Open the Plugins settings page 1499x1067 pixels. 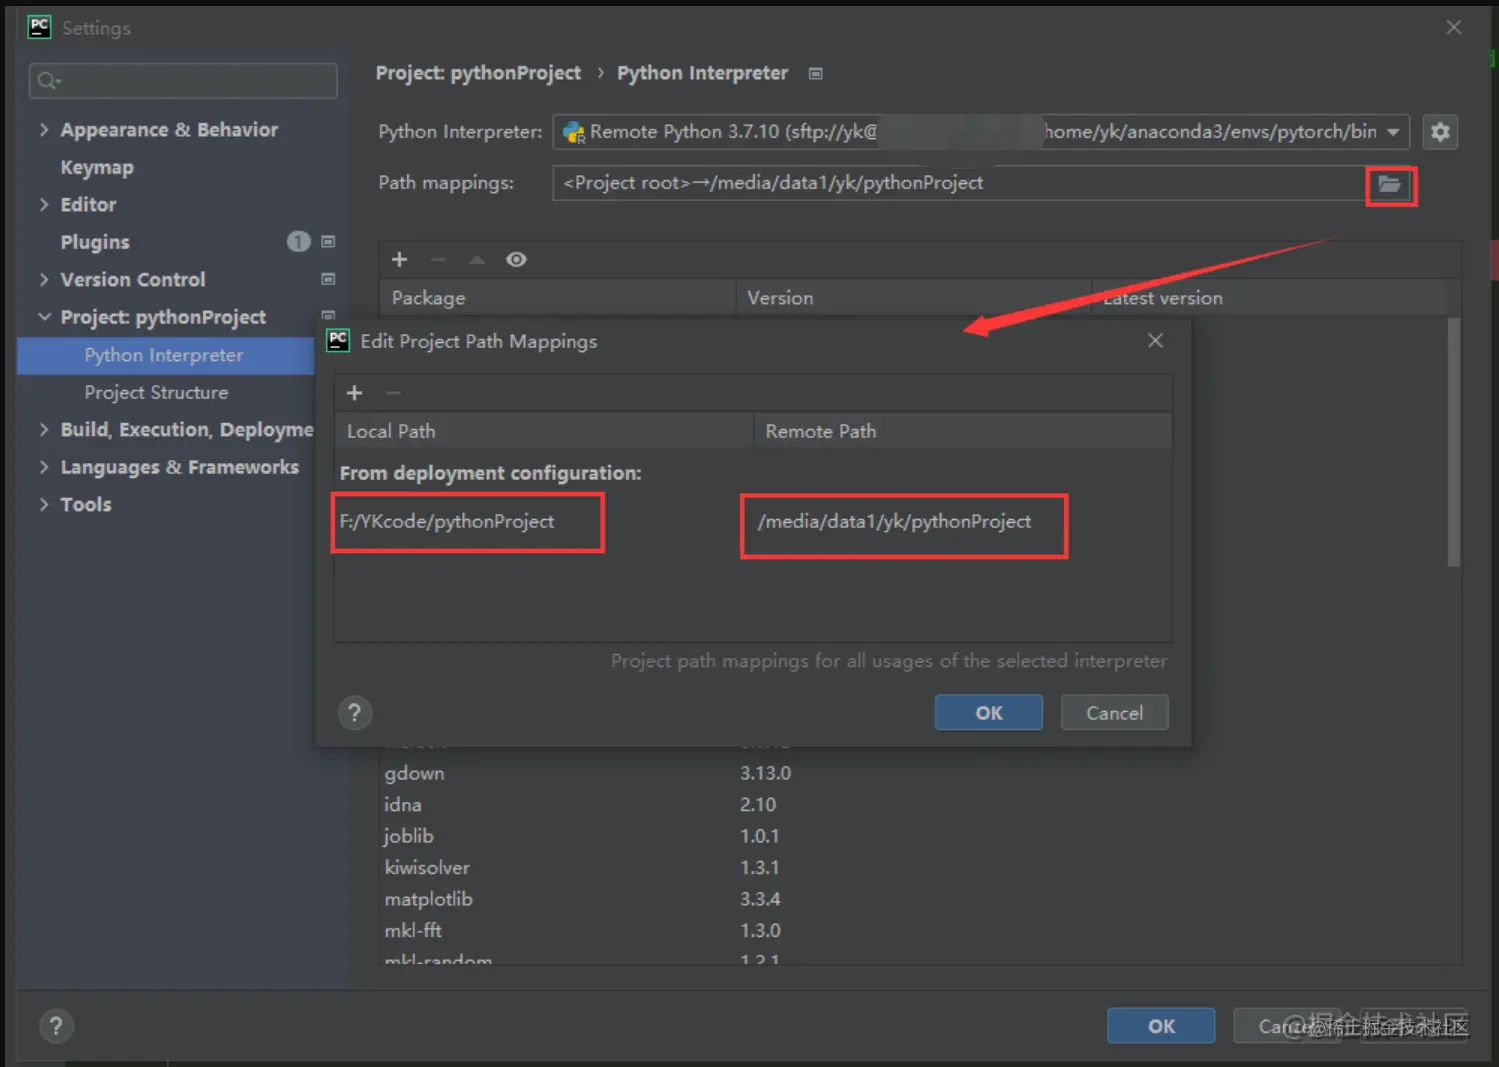95,242
